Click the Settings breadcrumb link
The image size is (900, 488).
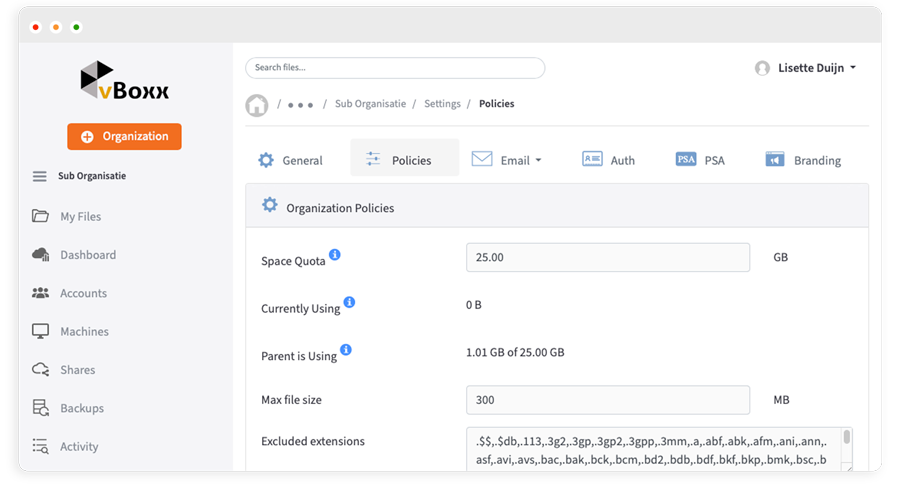point(442,104)
